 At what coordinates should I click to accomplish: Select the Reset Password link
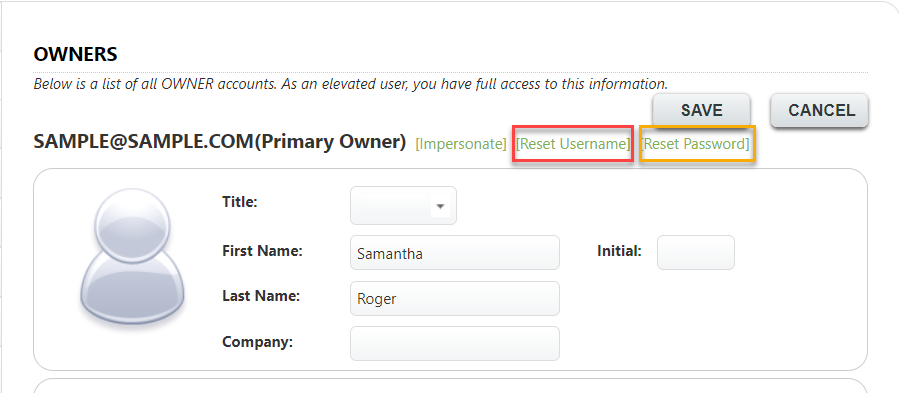[696, 144]
